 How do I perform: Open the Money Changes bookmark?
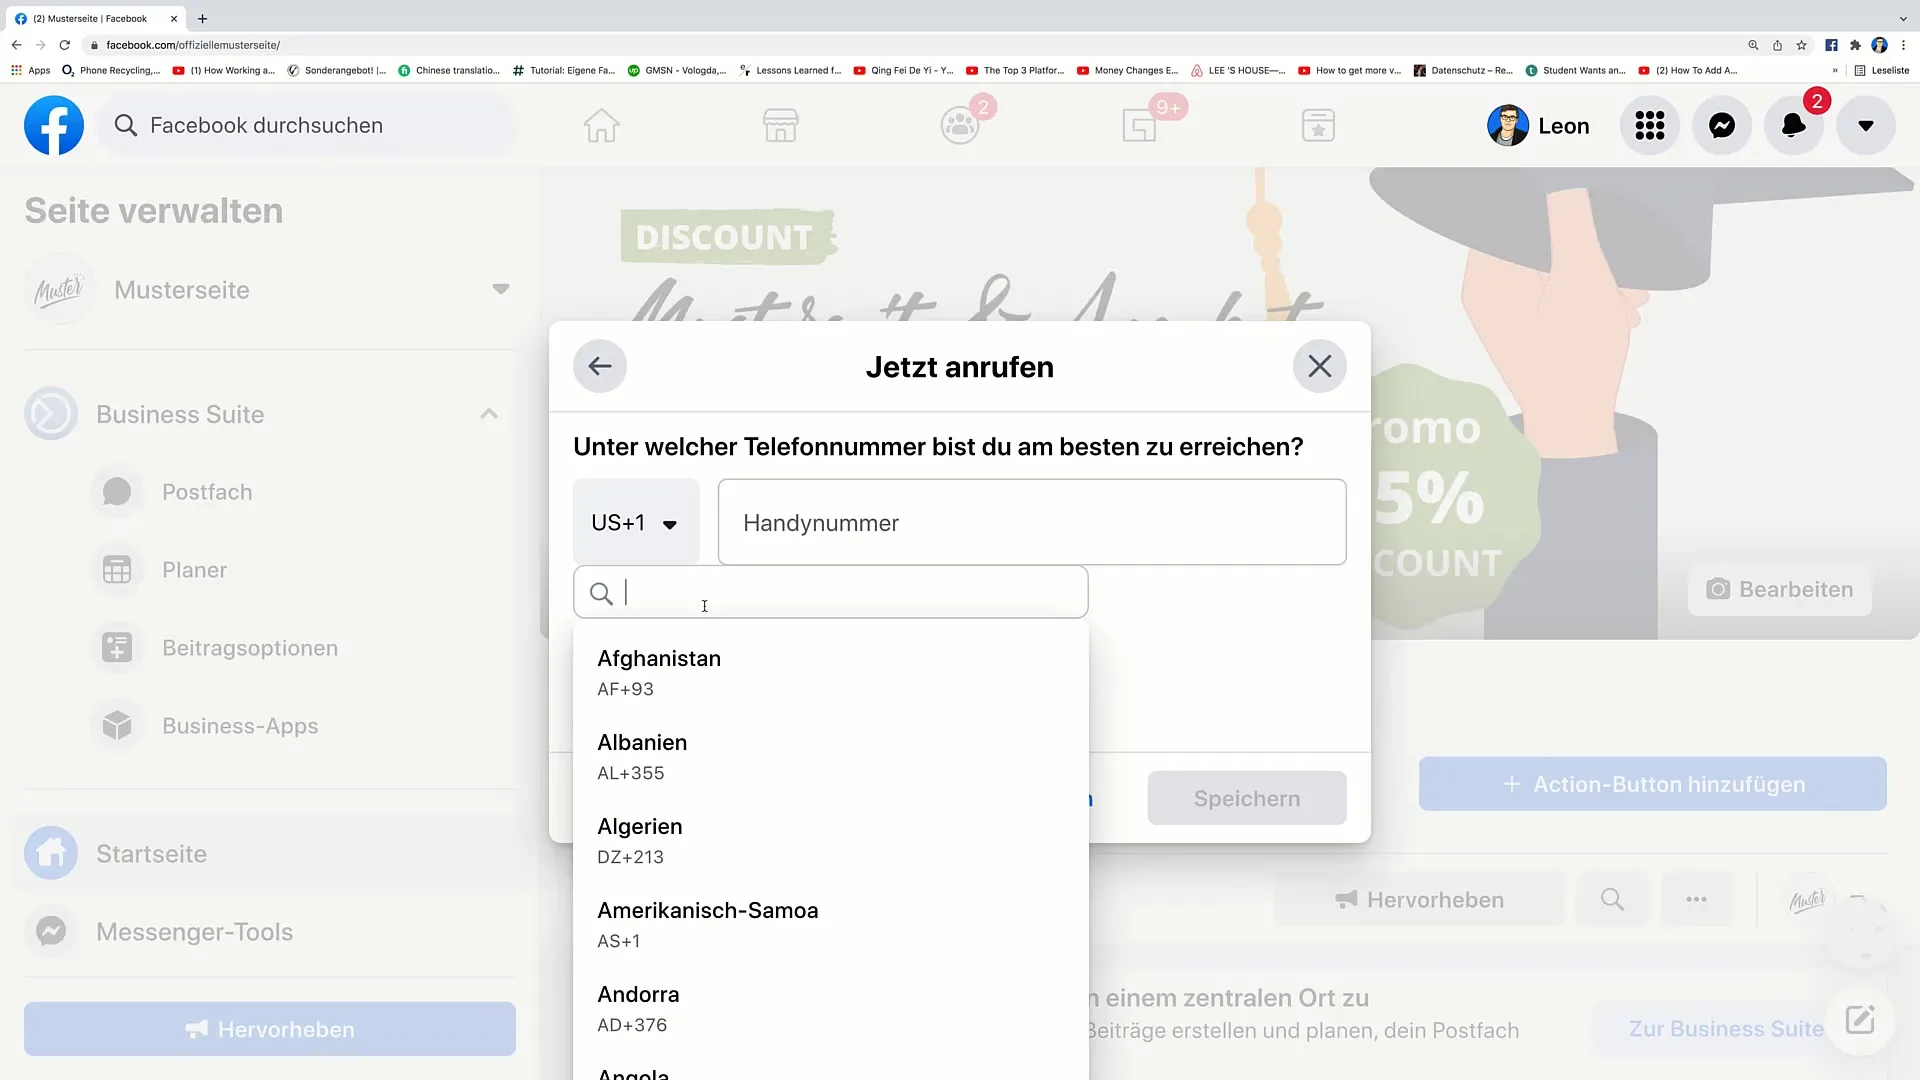tap(1128, 70)
